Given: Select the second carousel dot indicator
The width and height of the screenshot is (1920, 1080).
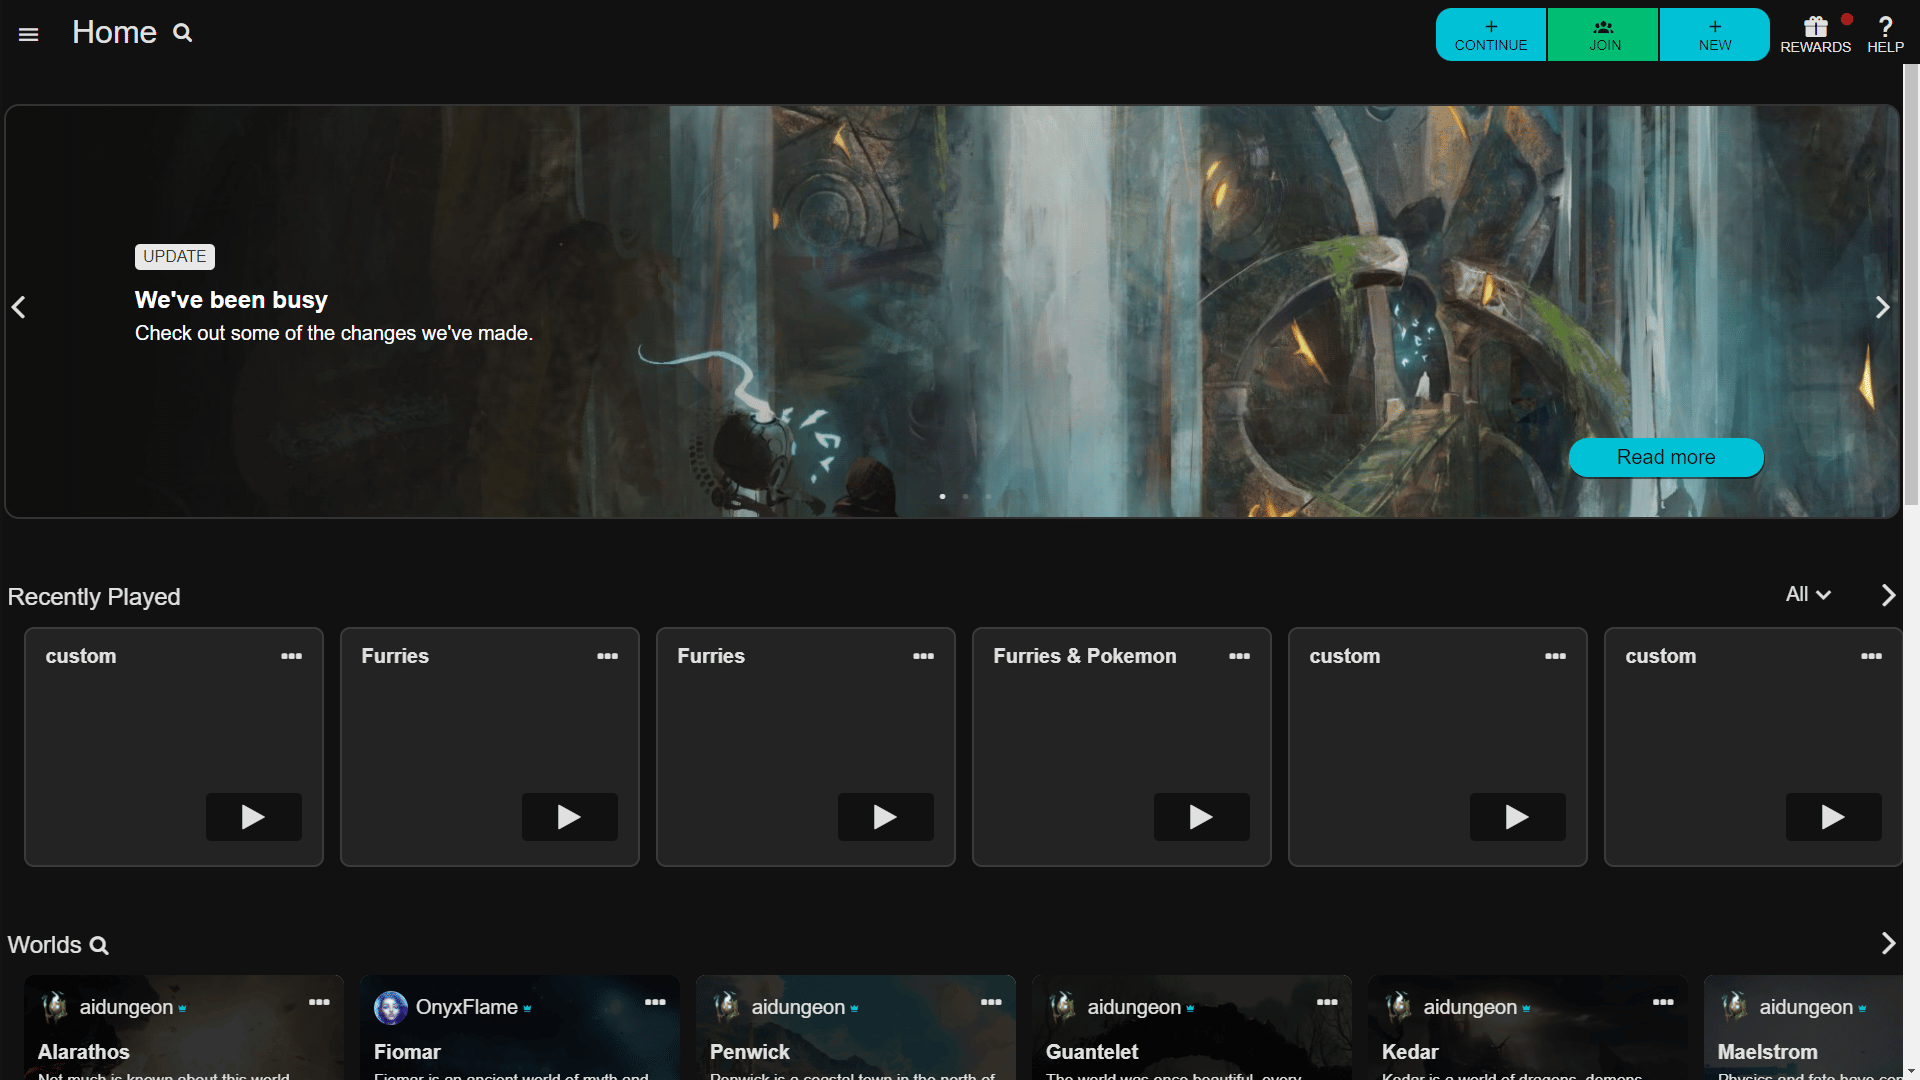Looking at the screenshot, I should coord(965,496).
